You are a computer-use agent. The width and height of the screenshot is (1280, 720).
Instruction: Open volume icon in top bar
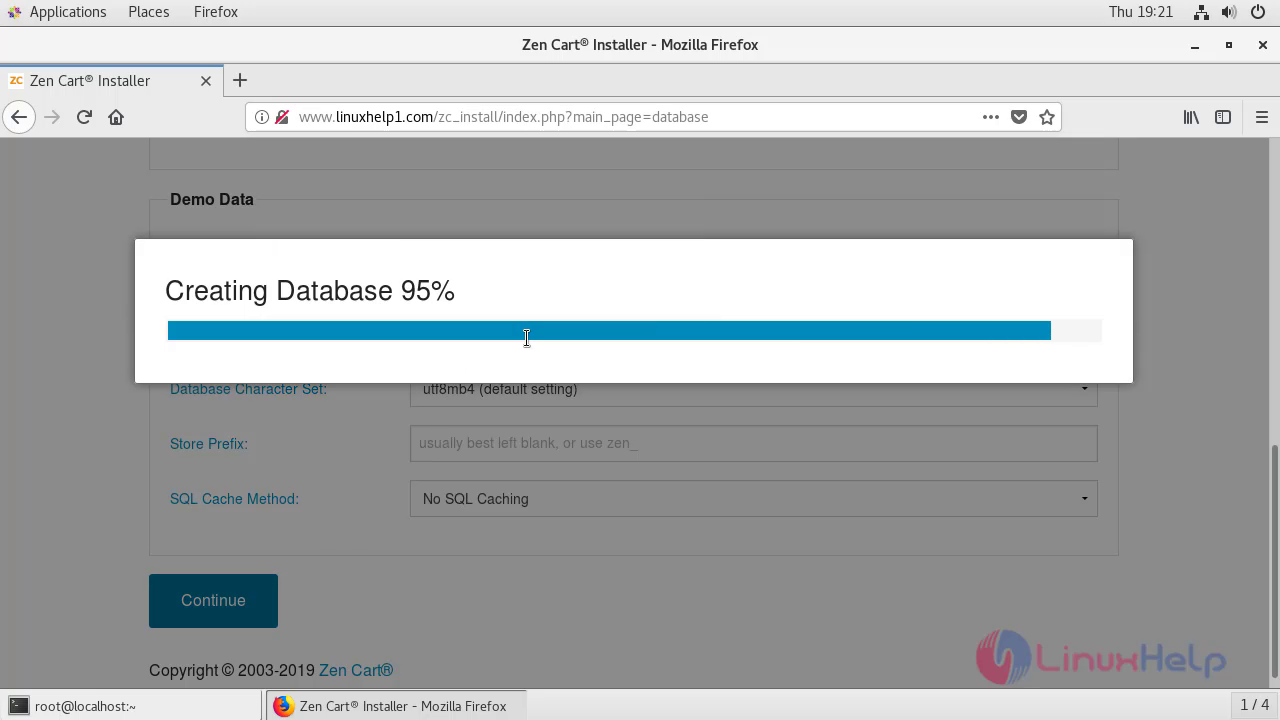coord(1229,12)
